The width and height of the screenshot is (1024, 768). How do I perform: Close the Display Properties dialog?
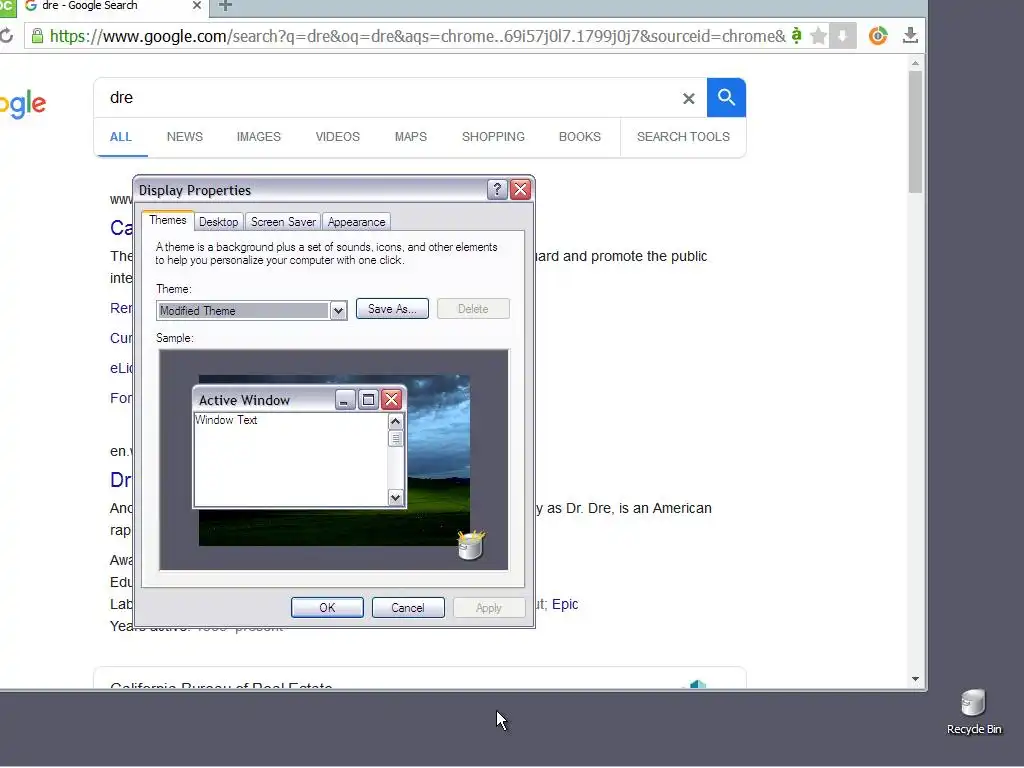click(x=520, y=189)
